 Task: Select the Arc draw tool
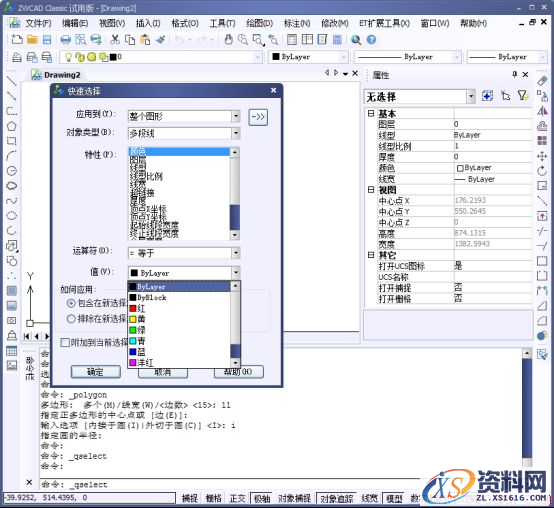click(x=12, y=156)
